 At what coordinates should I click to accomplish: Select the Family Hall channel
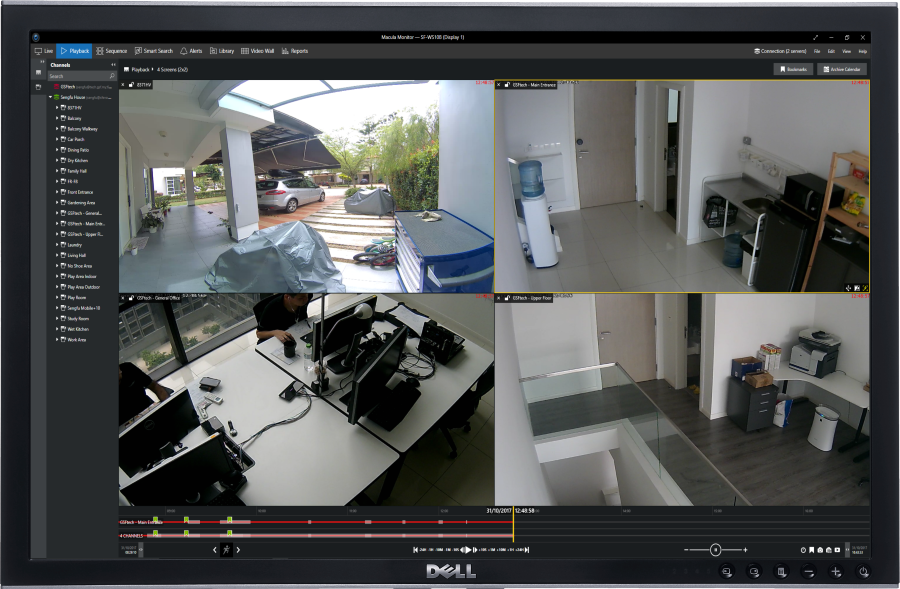click(x=77, y=171)
